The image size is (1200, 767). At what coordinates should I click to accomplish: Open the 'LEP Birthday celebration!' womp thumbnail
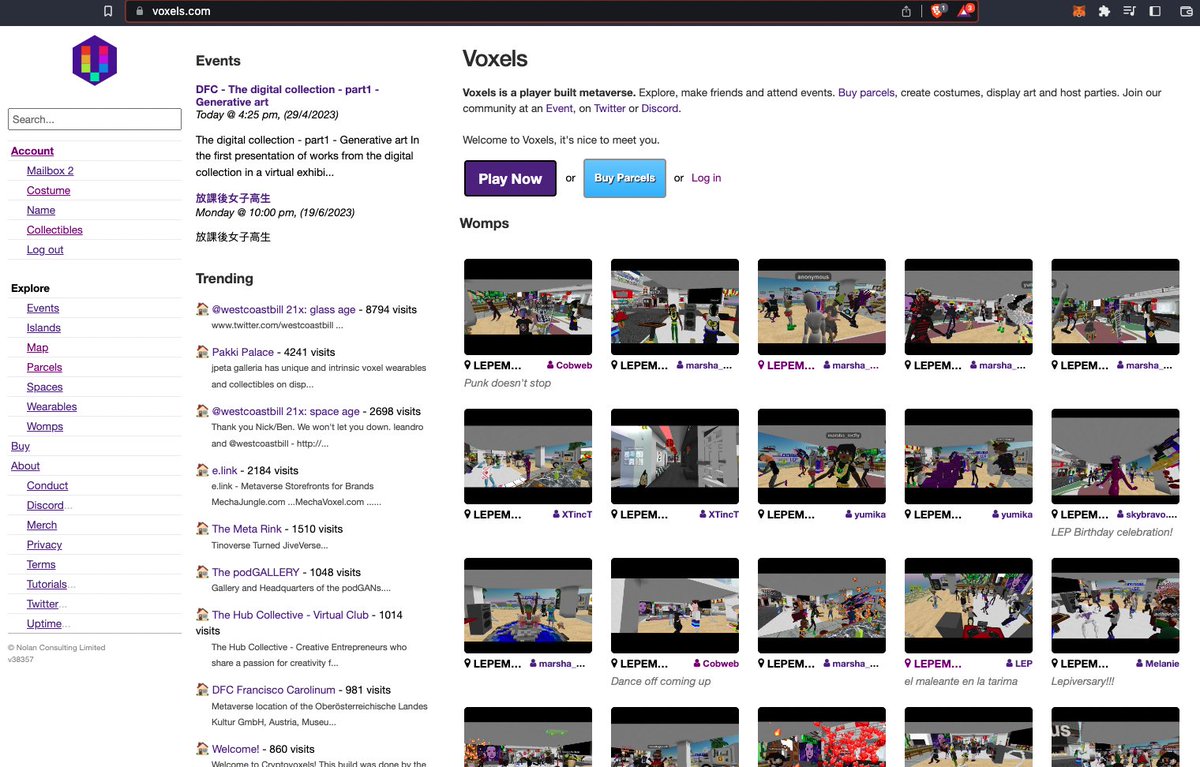pos(1115,456)
